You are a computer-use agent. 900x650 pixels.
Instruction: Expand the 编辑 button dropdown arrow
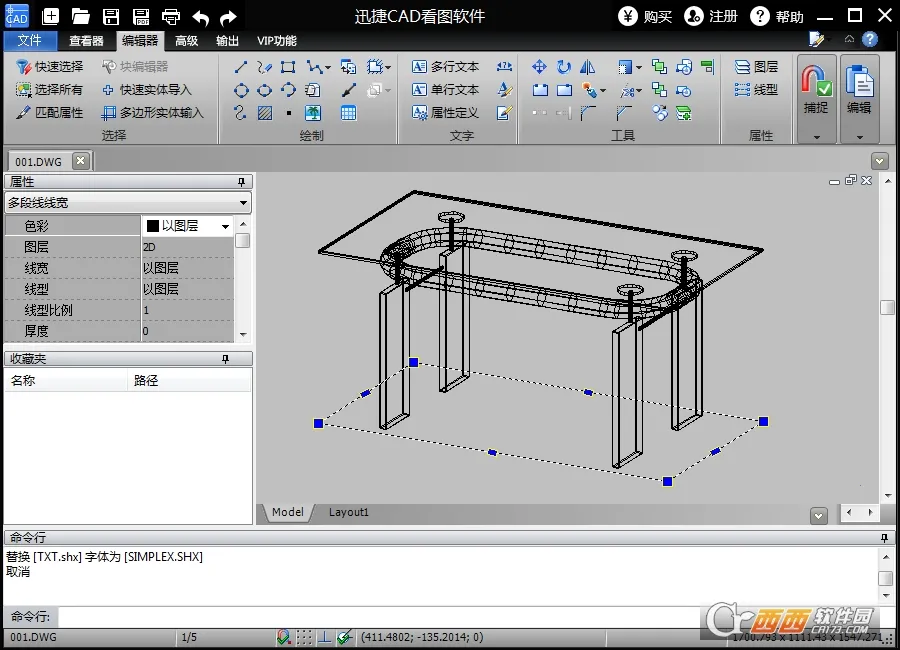tap(859, 137)
